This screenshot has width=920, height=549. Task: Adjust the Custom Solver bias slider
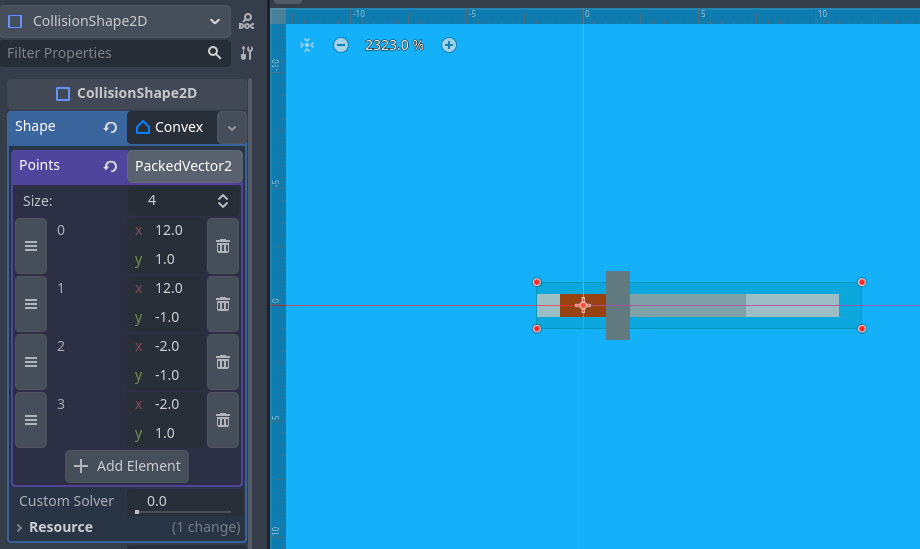click(185, 510)
